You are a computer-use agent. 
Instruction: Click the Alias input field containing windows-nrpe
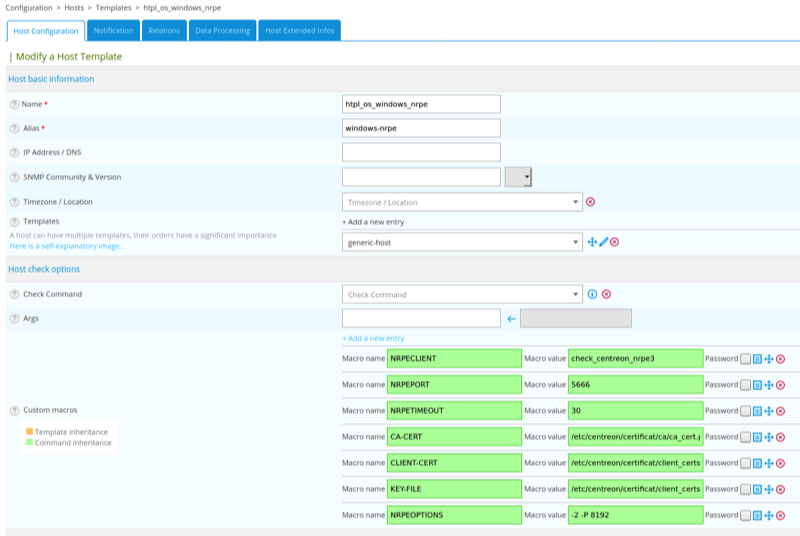pyautogui.click(x=420, y=128)
